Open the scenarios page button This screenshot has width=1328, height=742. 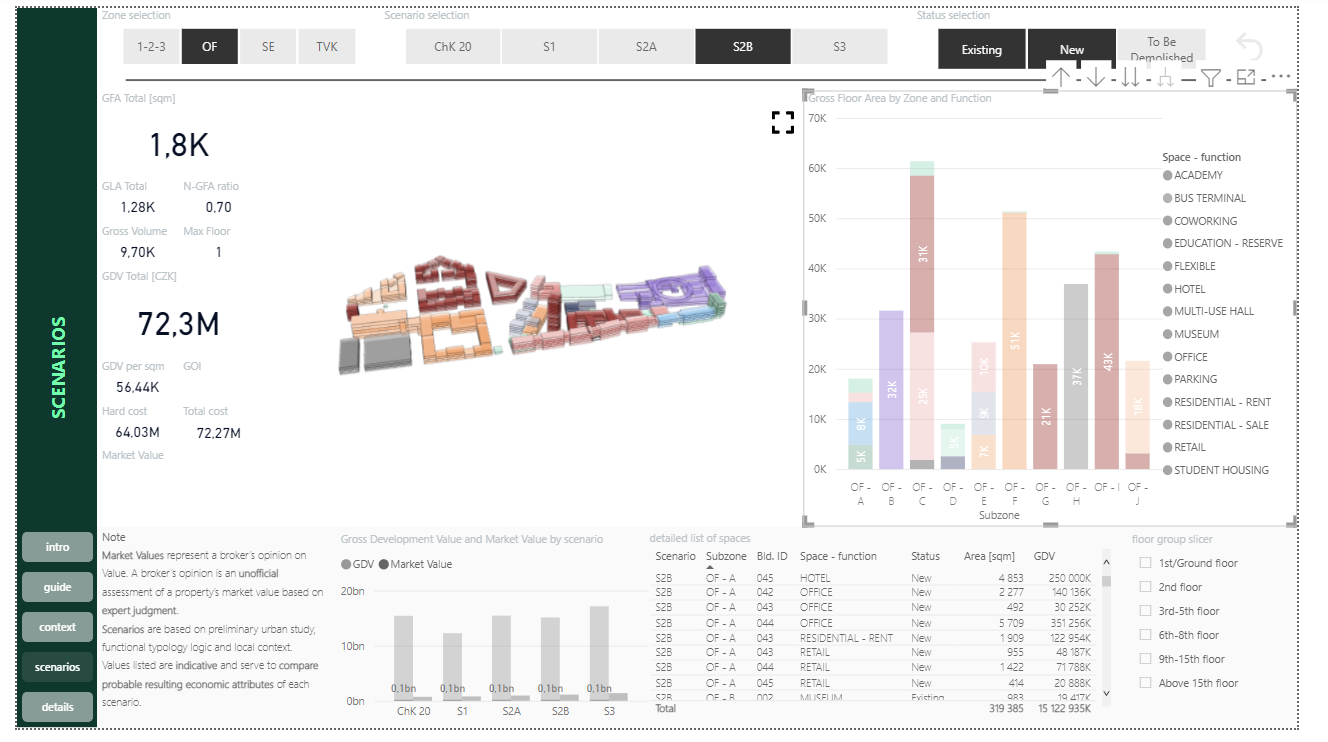[58, 667]
